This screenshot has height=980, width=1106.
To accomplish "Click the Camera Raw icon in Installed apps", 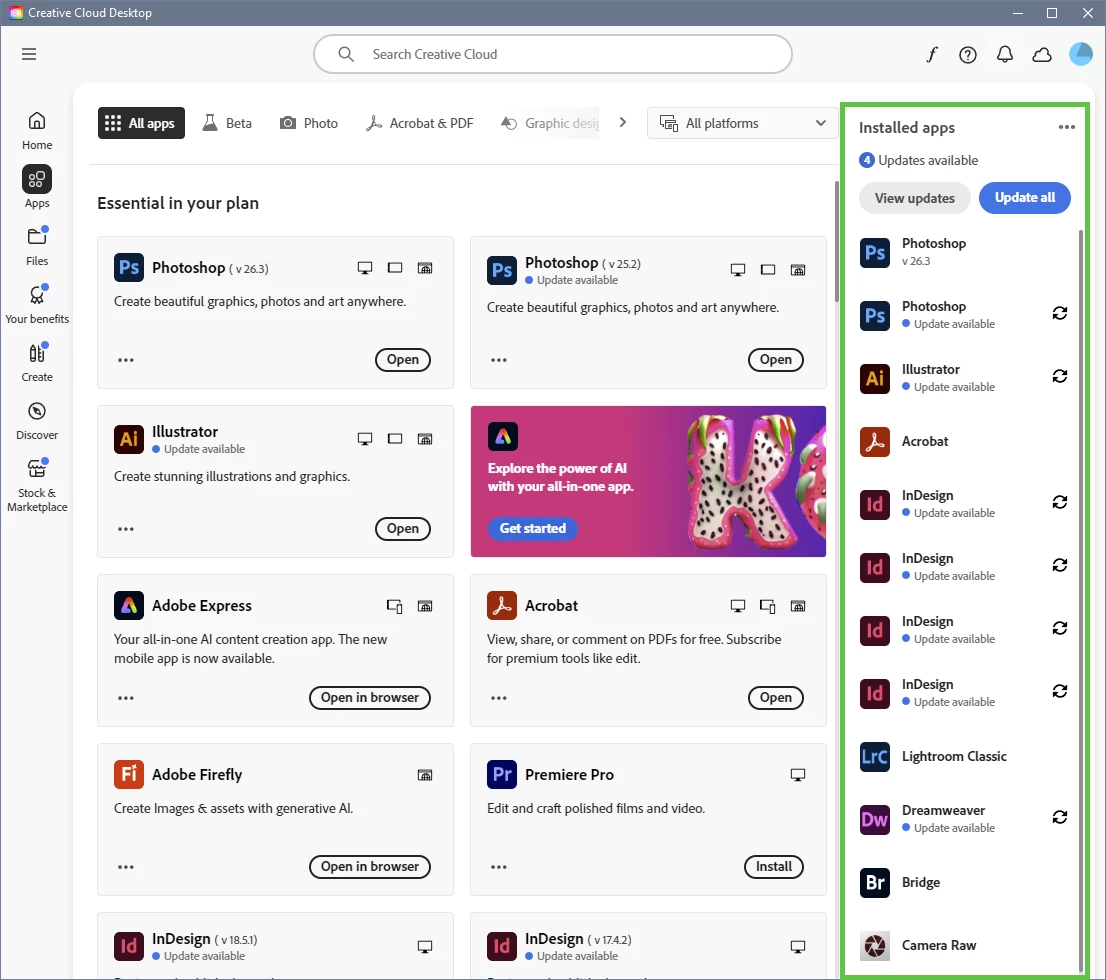I will click(x=875, y=946).
